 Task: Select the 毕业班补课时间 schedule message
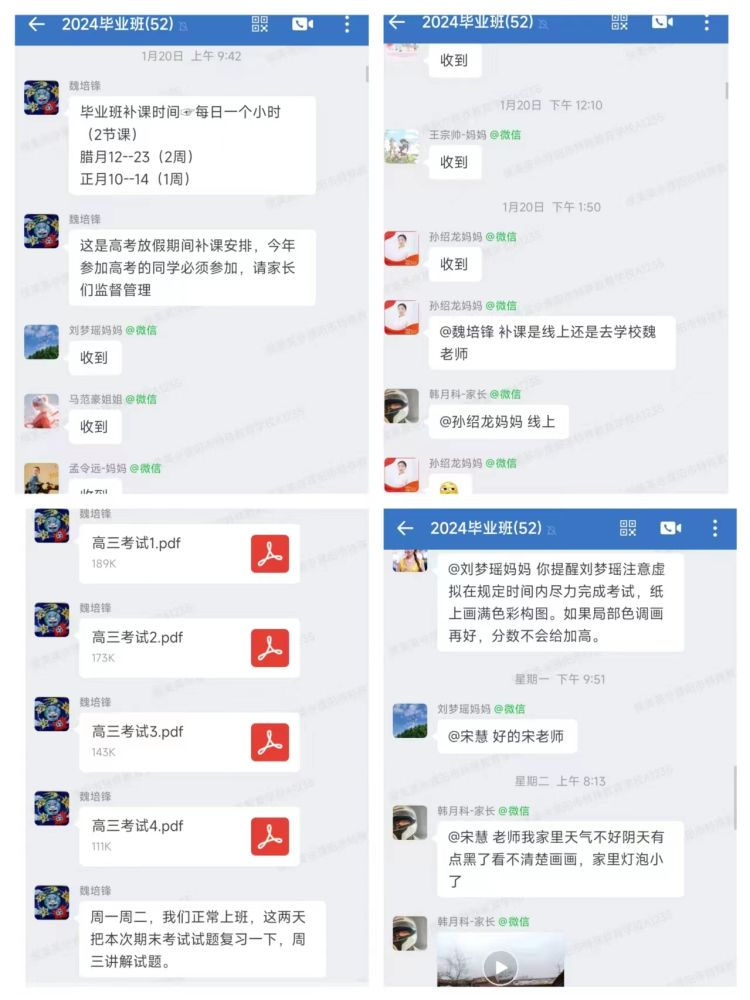click(192, 145)
